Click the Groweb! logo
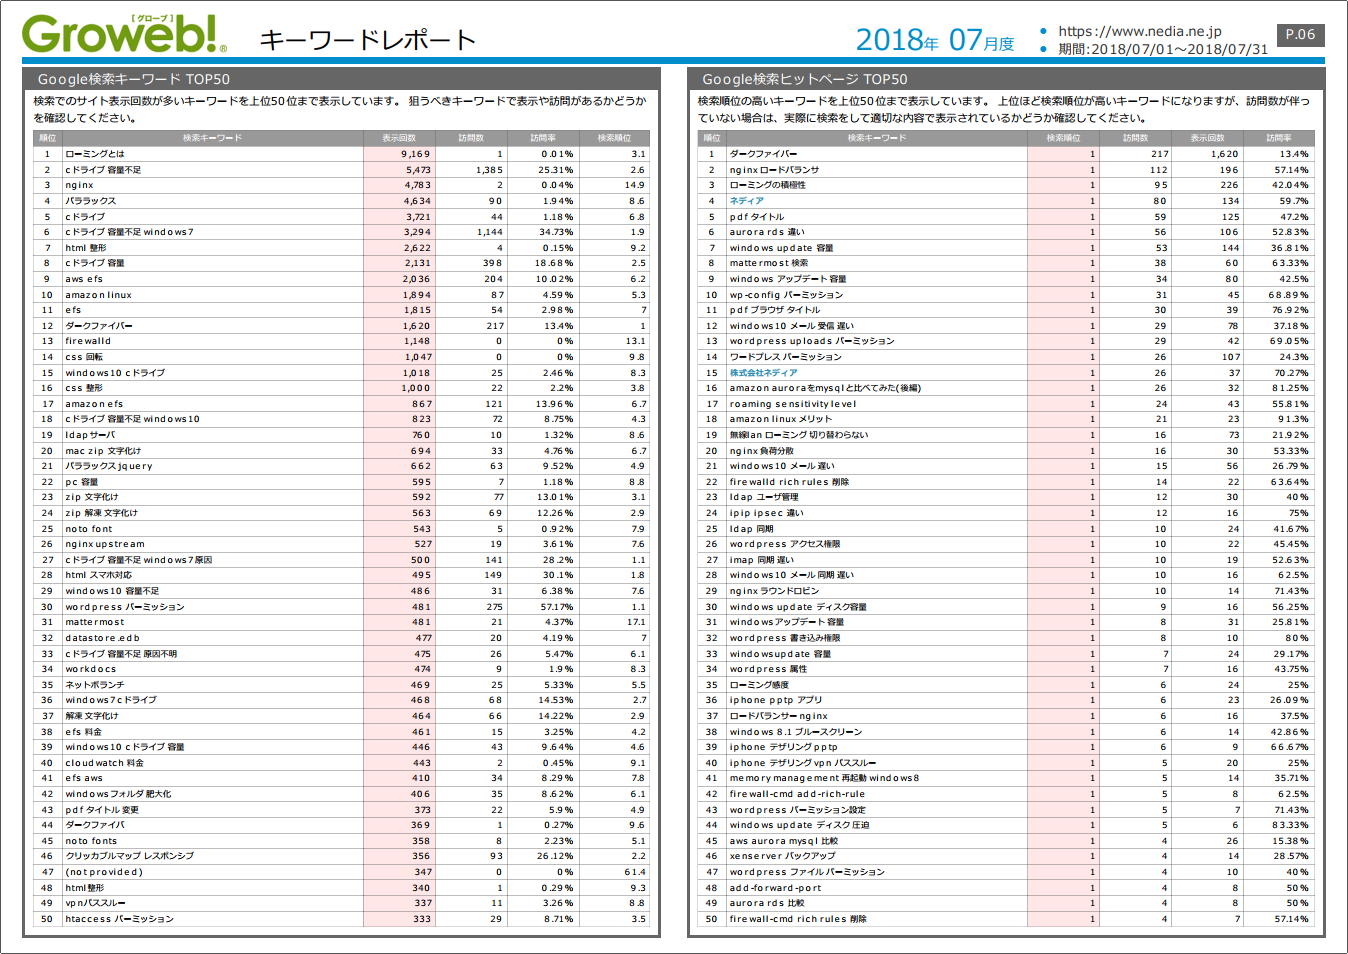 (x=124, y=34)
